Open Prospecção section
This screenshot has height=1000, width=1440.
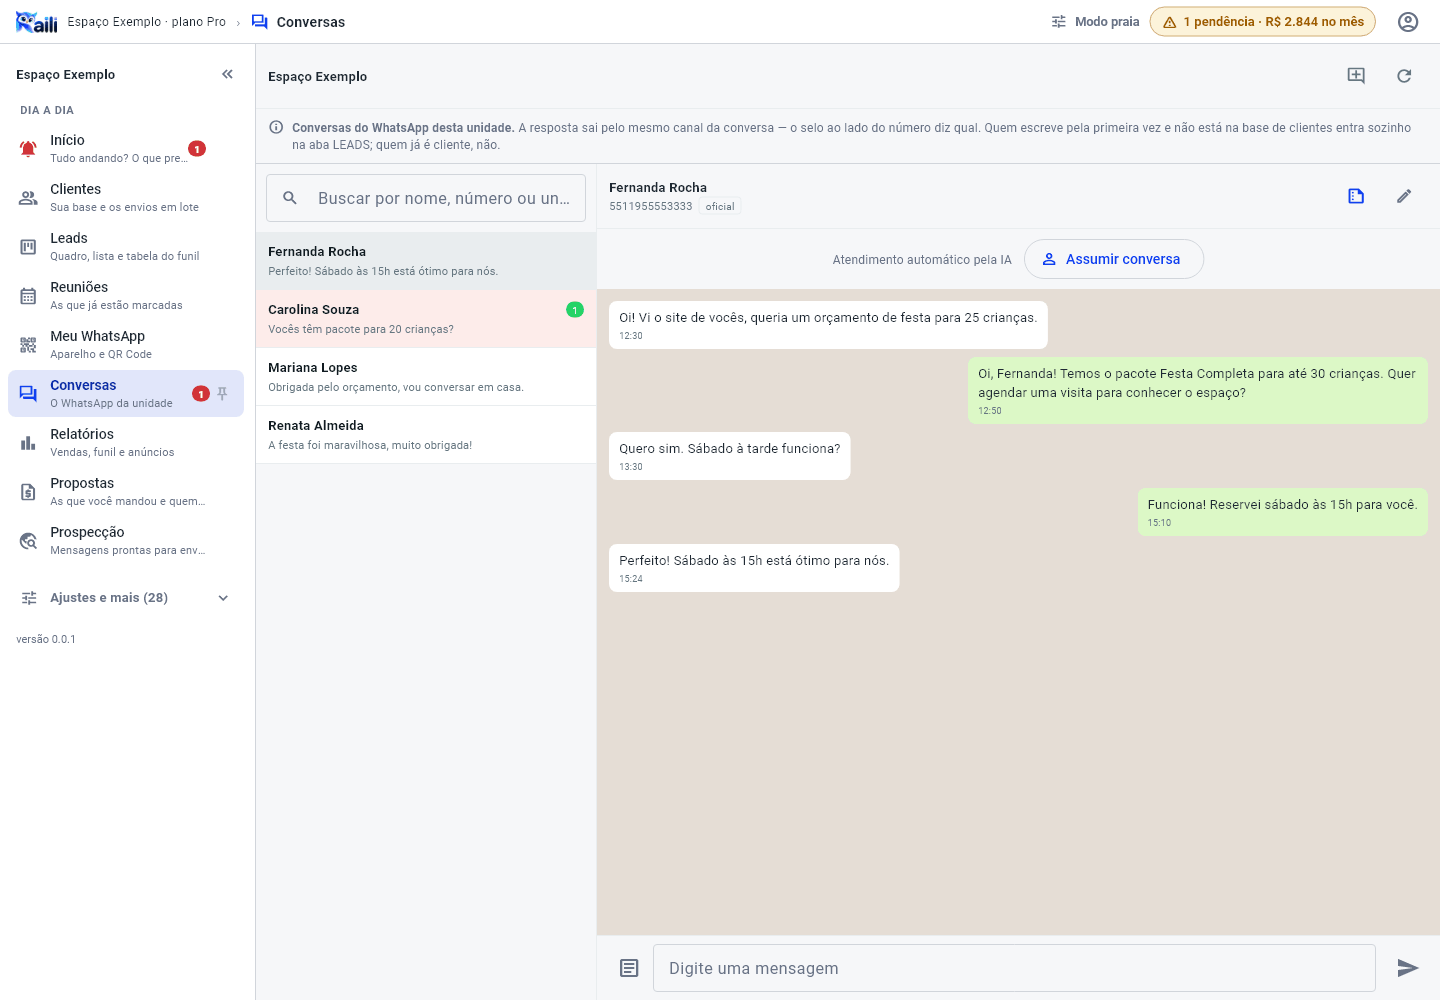(x=126, y=541)
